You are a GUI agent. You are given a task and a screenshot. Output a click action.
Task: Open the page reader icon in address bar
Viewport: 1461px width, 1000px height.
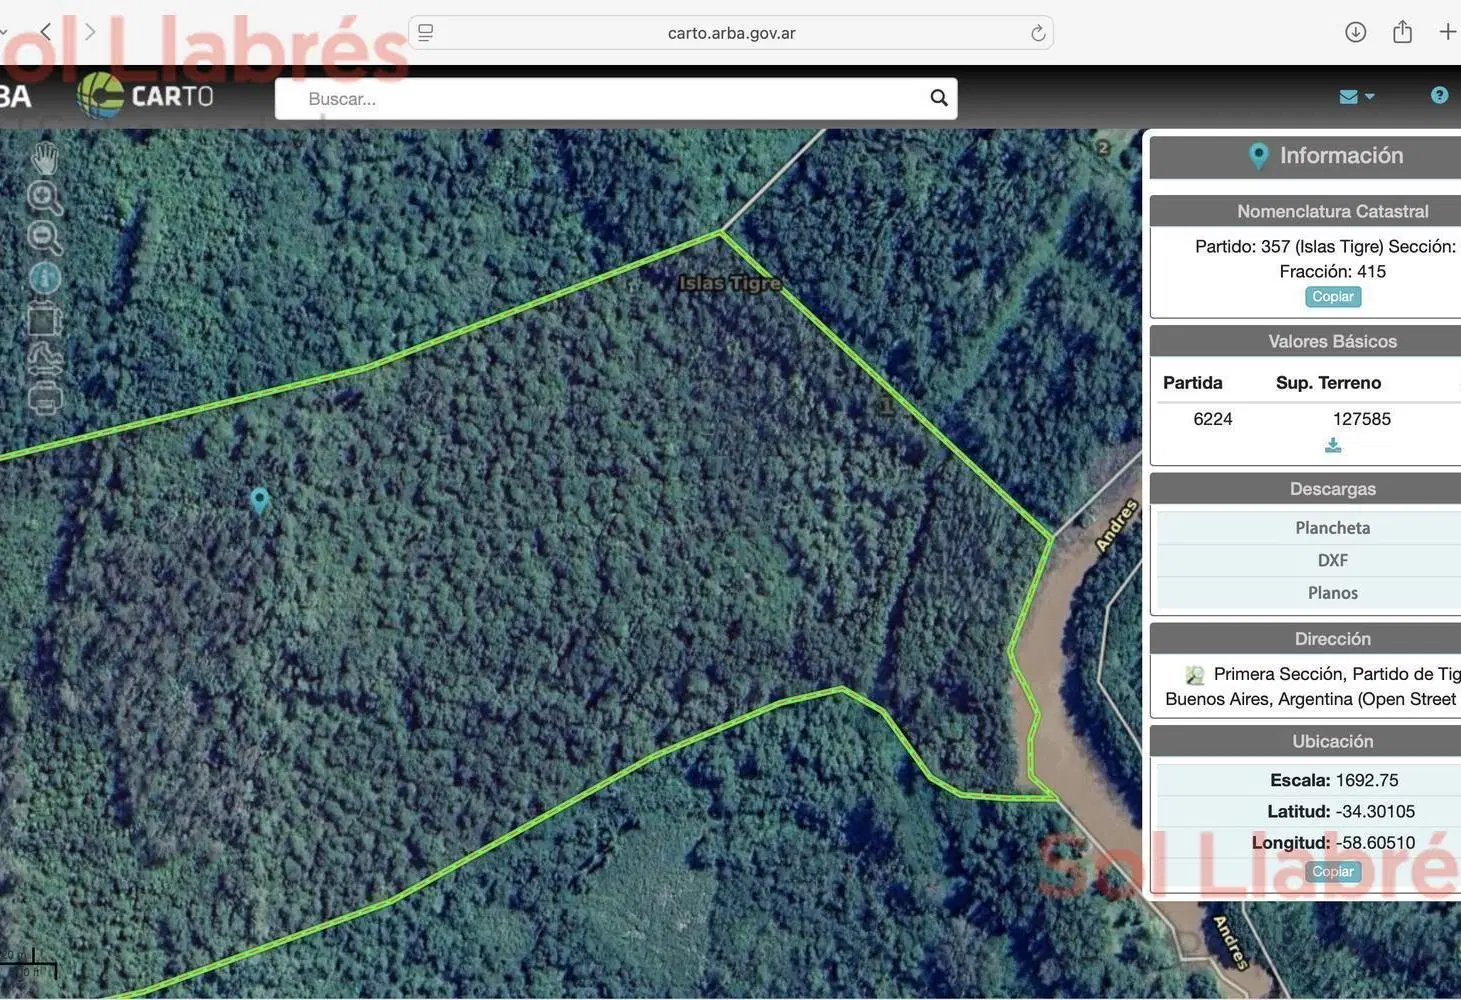(x=425, y=33)
